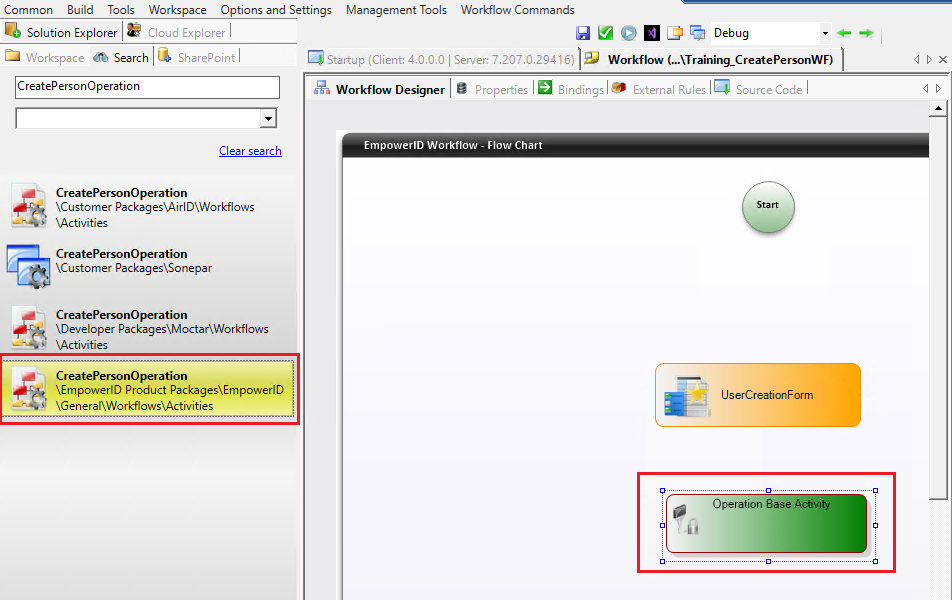952x600 pixels.
Task: Click the Save disk icon
Action: point(583,33)
